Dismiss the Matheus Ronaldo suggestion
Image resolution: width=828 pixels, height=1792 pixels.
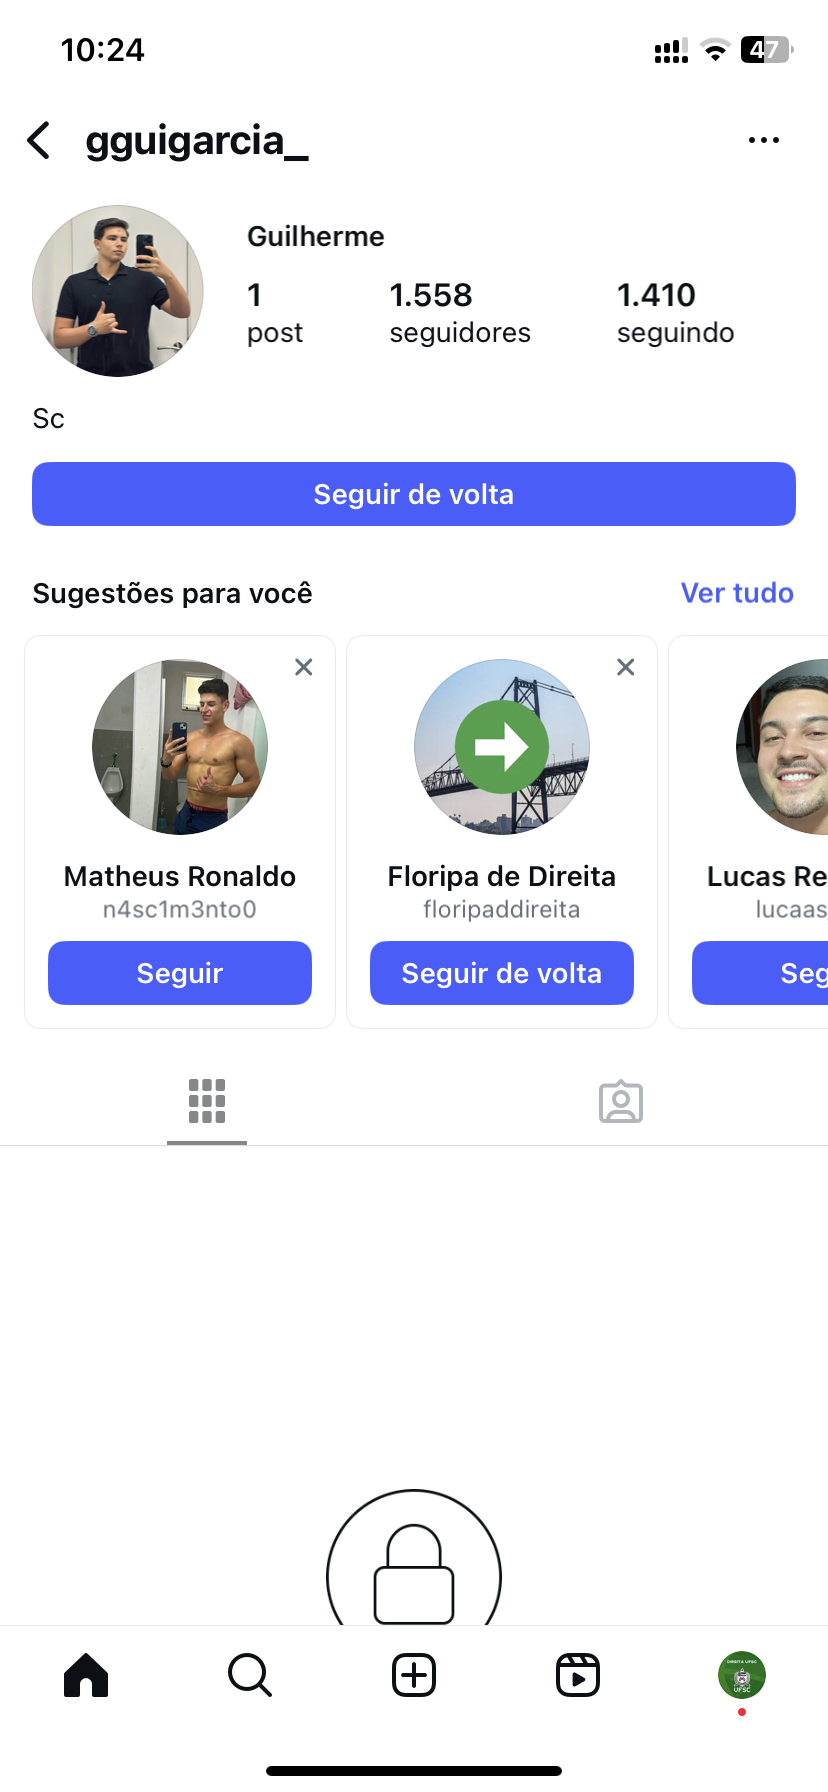click(x=304, y=667)
